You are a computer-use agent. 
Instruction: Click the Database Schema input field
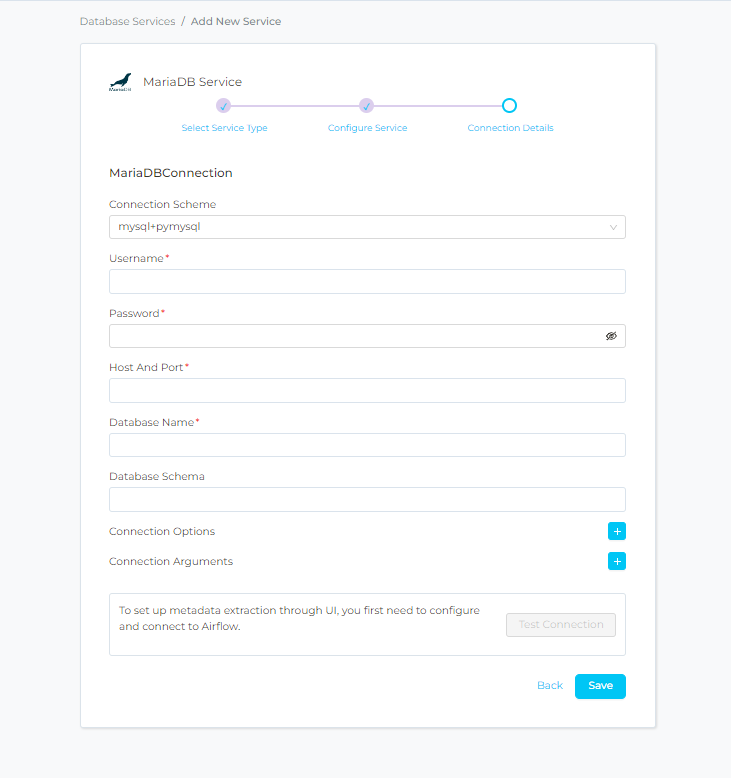[367, 500]
